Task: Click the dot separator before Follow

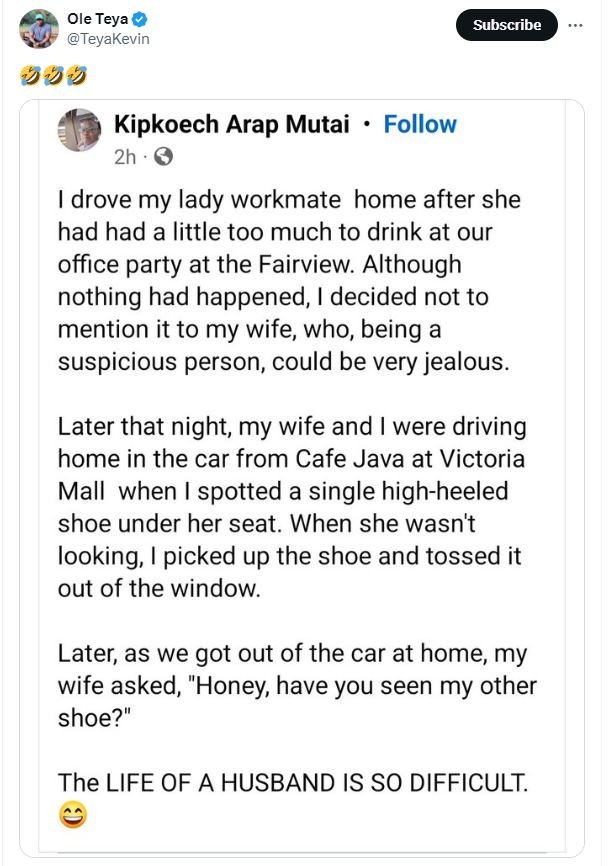Action: coord(368,125)
